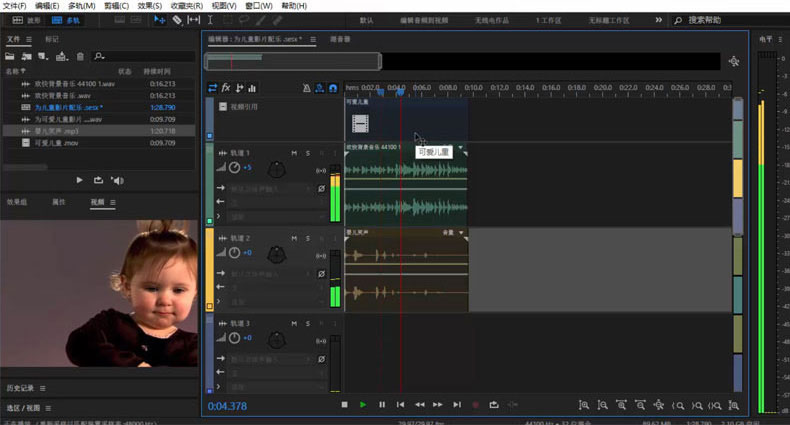Select the Slip tool in toolbar

(x=194, y=20)
